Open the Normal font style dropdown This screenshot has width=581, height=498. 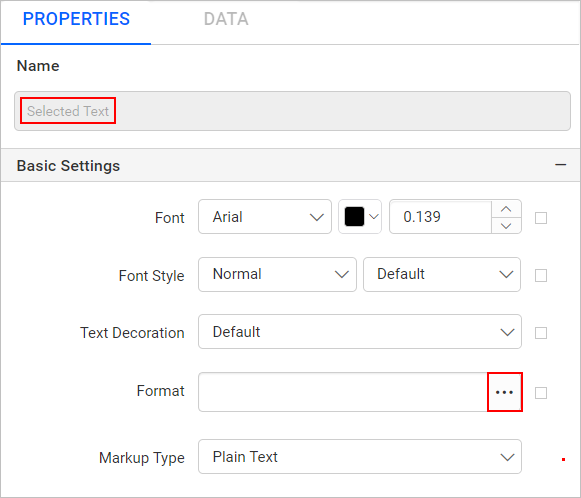coord(277,275)
